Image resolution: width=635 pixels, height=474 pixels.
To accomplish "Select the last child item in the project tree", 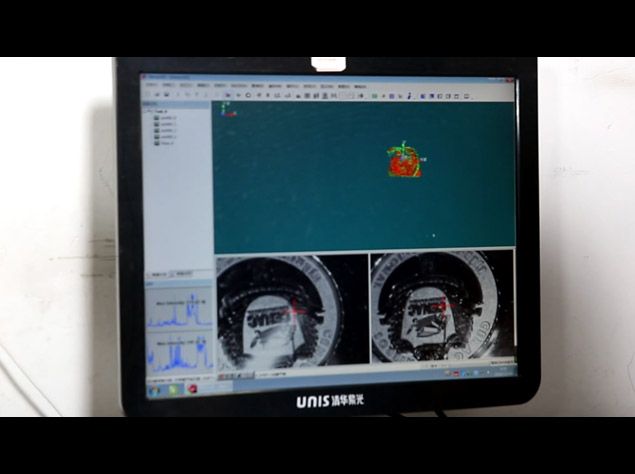I will 165,143.
